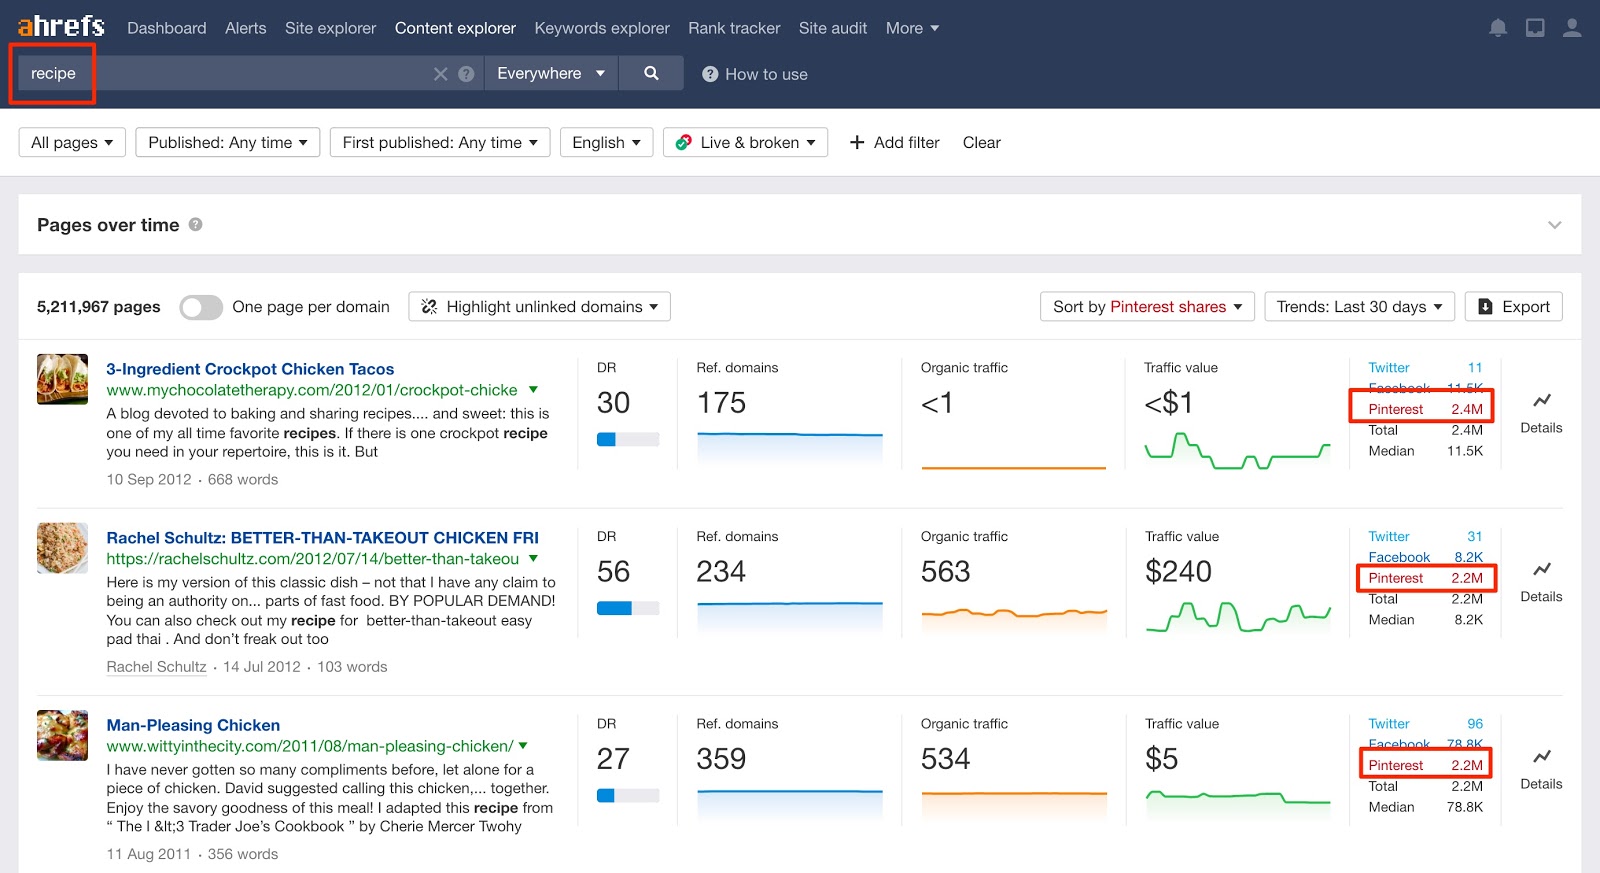Image resolution: width=1600 pixels, height=873 pixels.
Task: Switch to Keywords explorer
Action: (602, 28)
